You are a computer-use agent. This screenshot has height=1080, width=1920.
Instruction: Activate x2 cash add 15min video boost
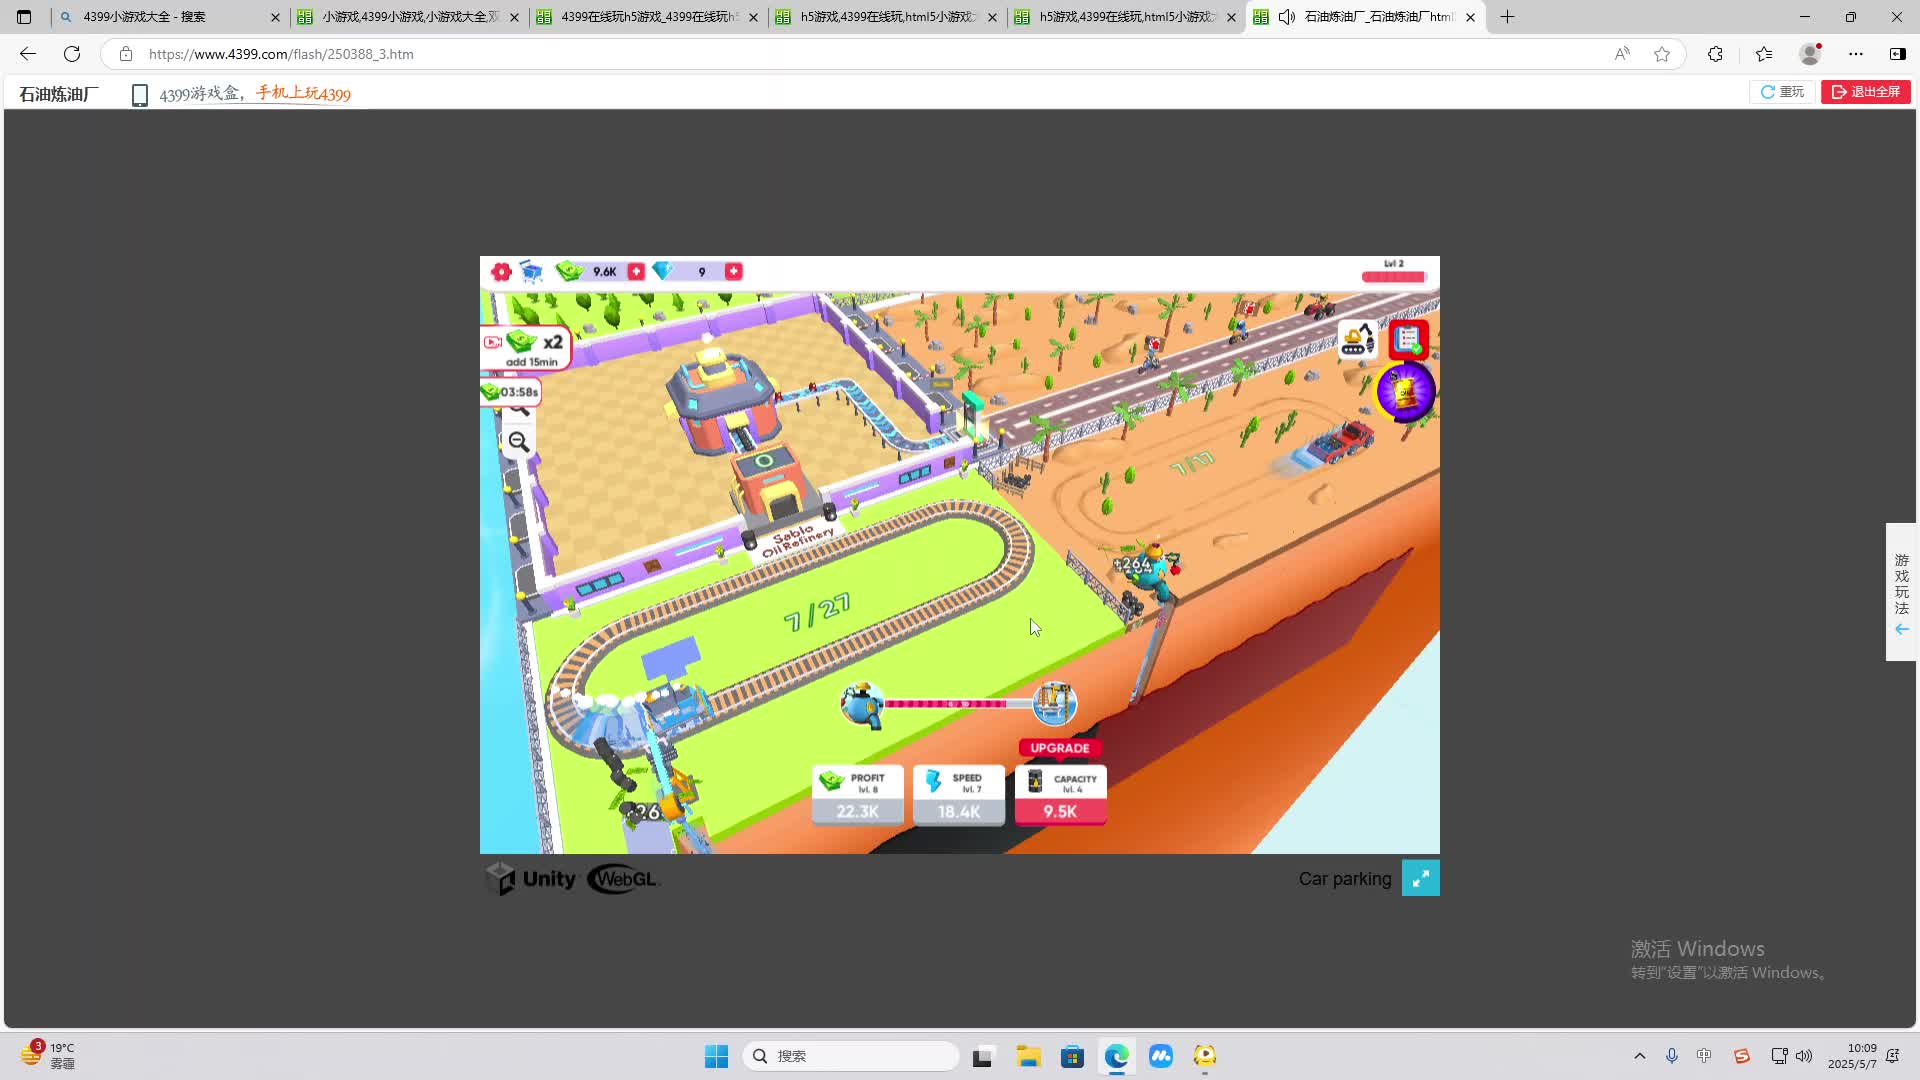[x=527, y=348]
